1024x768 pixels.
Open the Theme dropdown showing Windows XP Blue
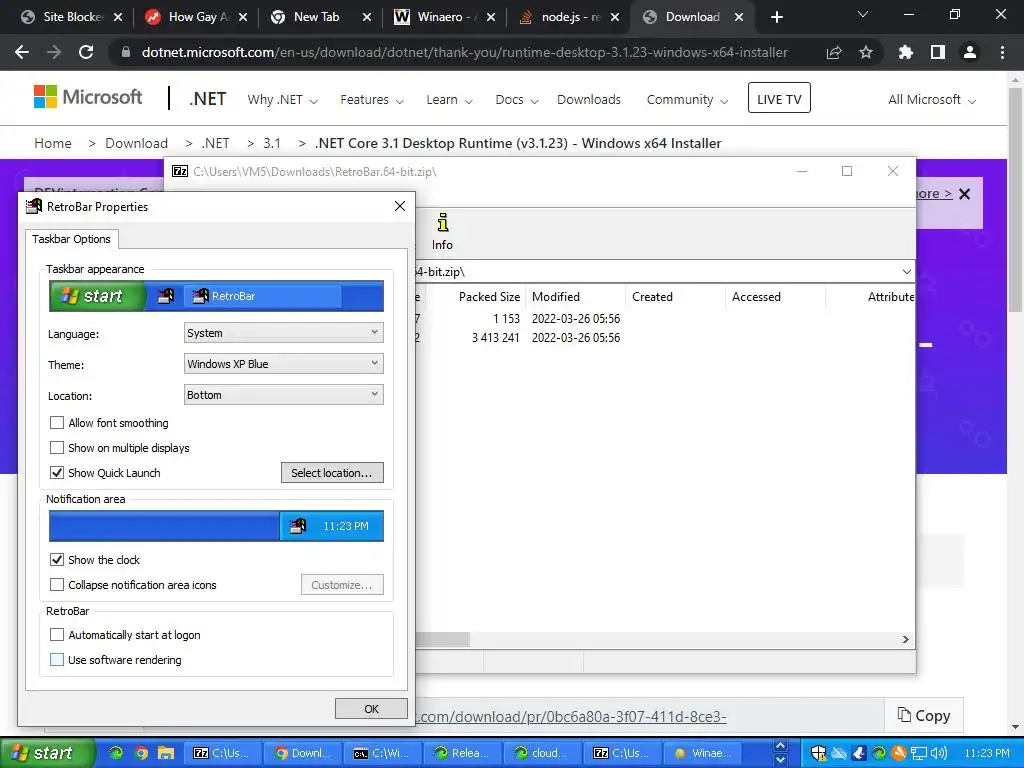pos(283,364)
